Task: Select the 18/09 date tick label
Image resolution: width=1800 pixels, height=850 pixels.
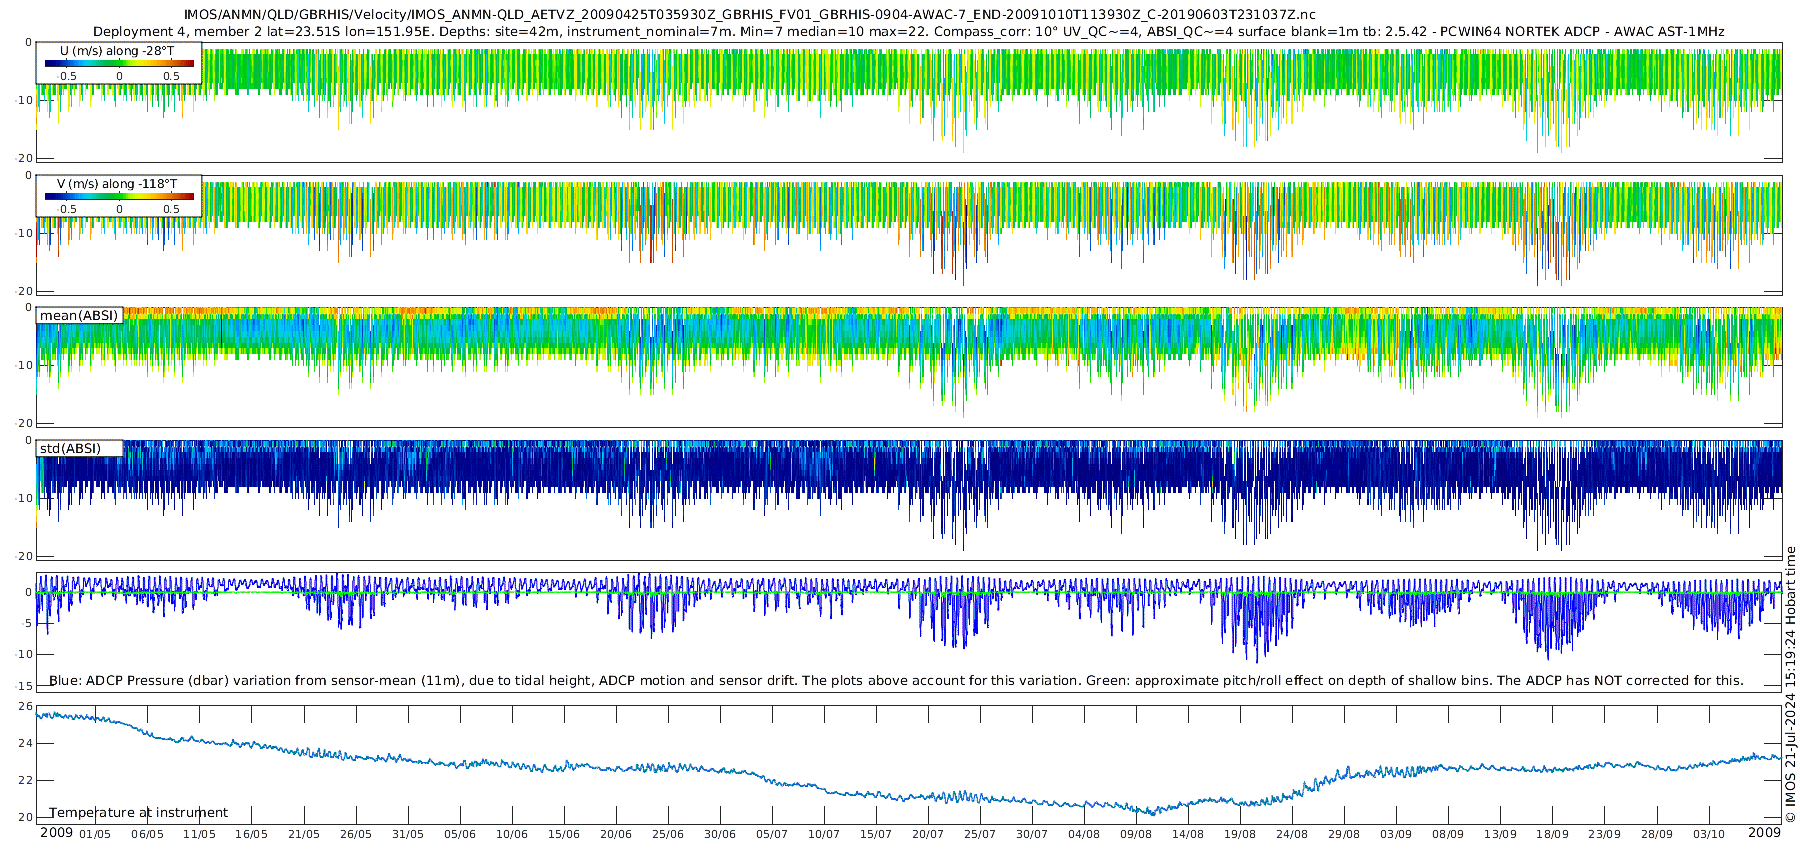Action: click(1551, 834)
